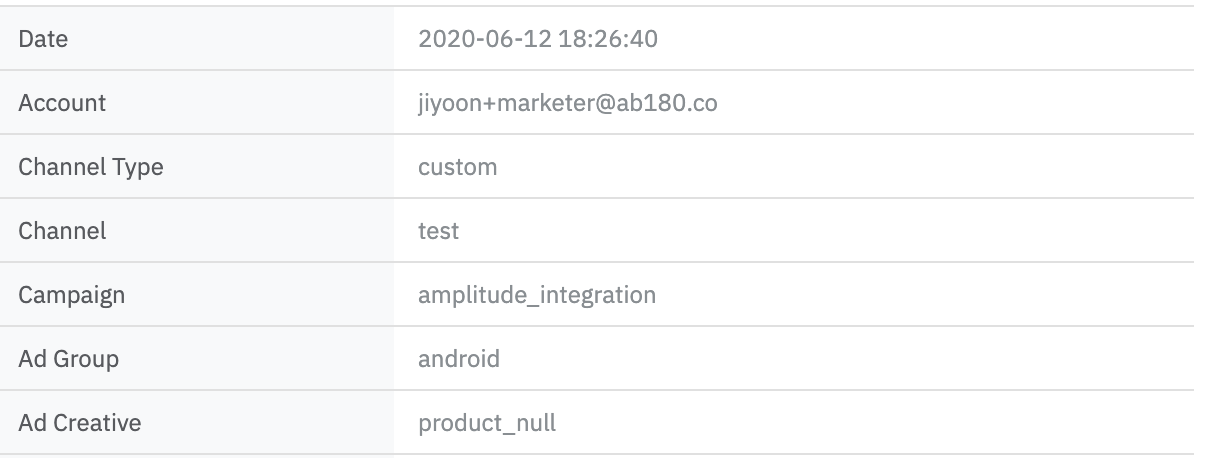This screenshot has height=458, width=1210.
Task: Click the word Type in Channel Type label
Action: pos(139,168)
